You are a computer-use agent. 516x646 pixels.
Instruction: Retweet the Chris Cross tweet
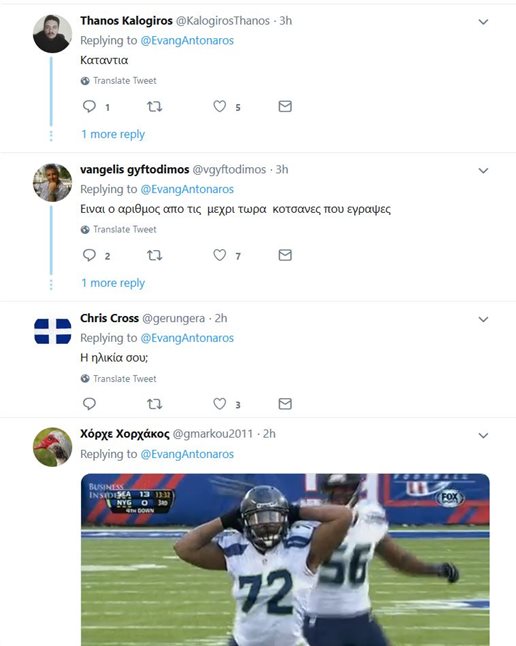pyautogui.click(x=155, y=404)
